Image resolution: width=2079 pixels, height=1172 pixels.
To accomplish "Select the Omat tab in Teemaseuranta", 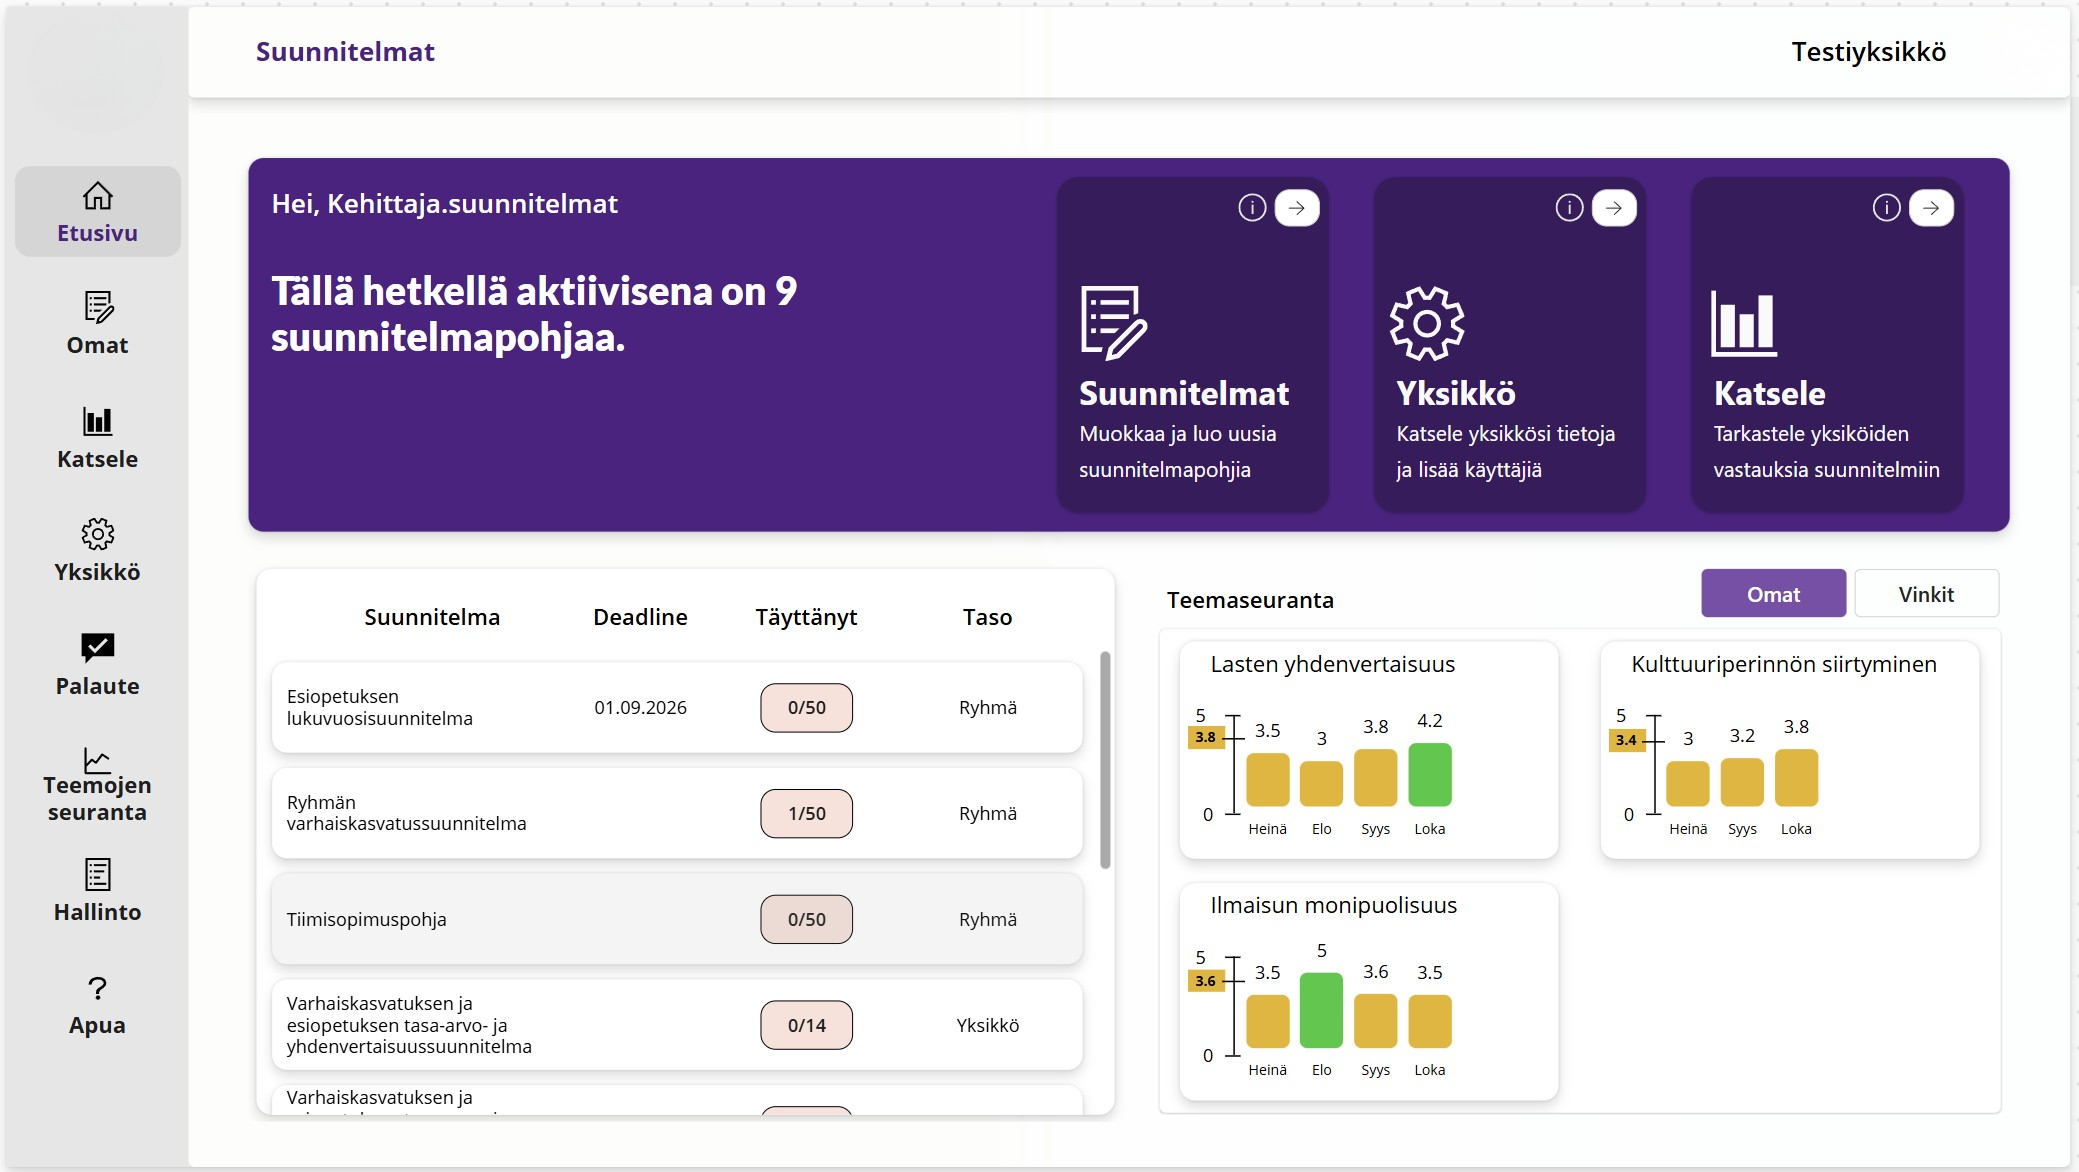I will tap(1773, 594).
